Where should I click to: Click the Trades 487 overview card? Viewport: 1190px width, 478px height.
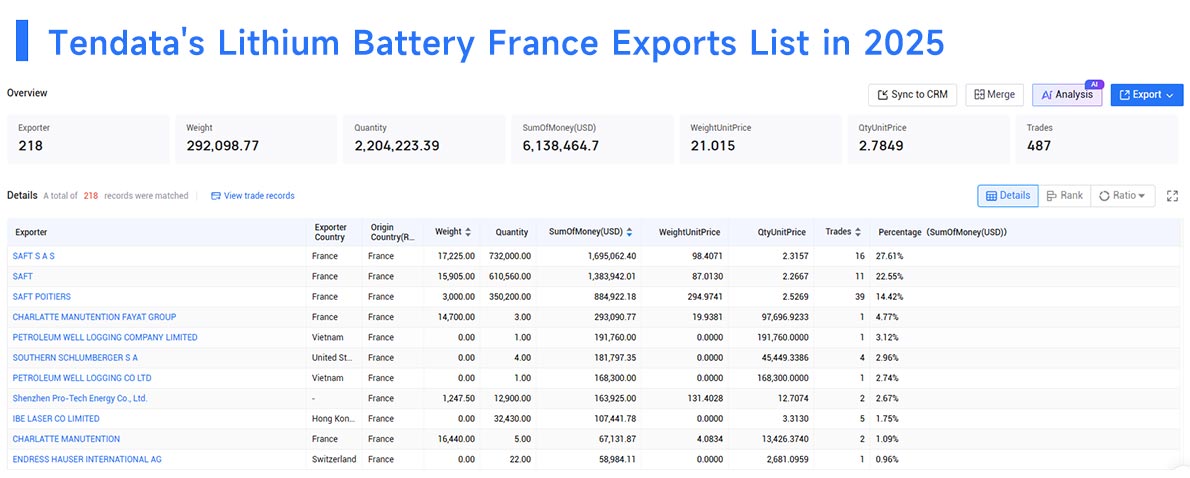pos(1097,139)
